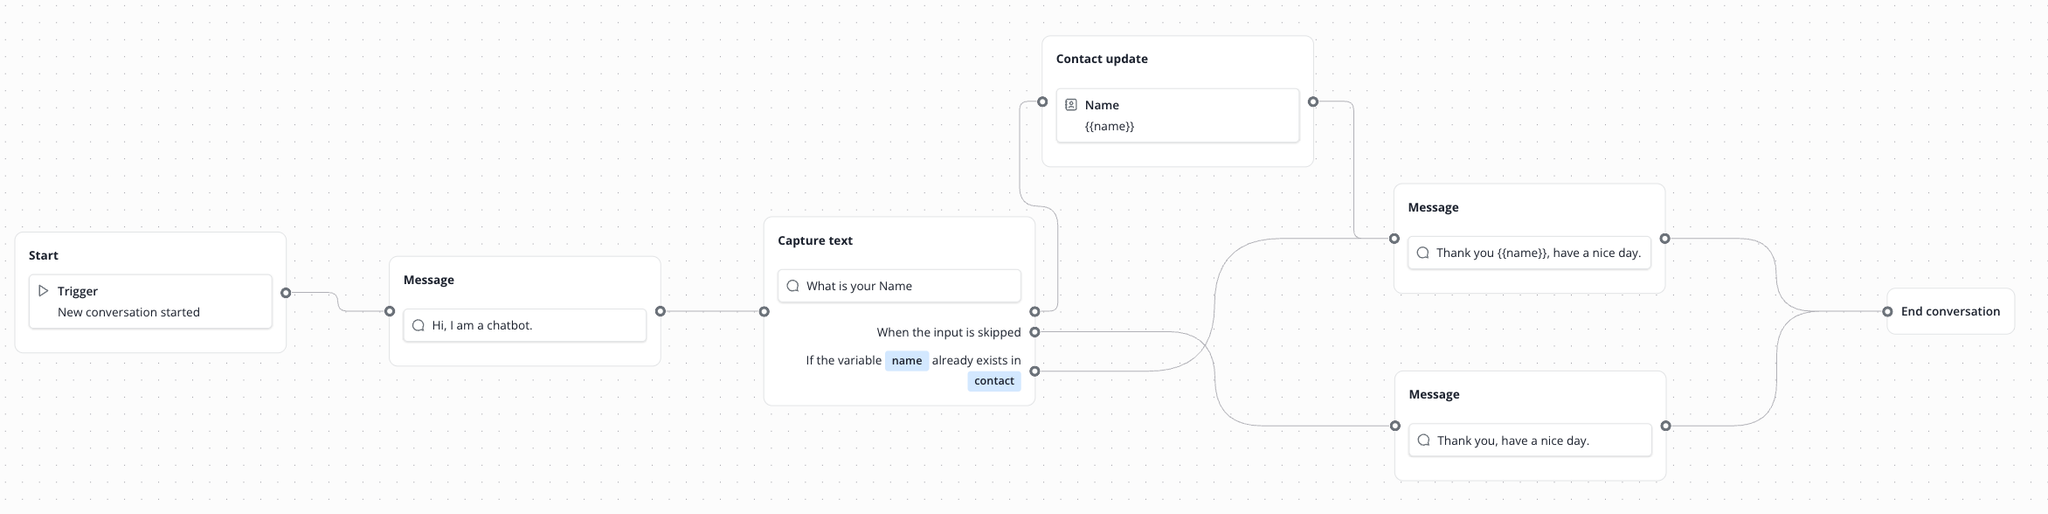2048x514 pixels.
Task: Click the speech bubble icon beside "Hi, I am a chatbot."
Action: (419, 325)
